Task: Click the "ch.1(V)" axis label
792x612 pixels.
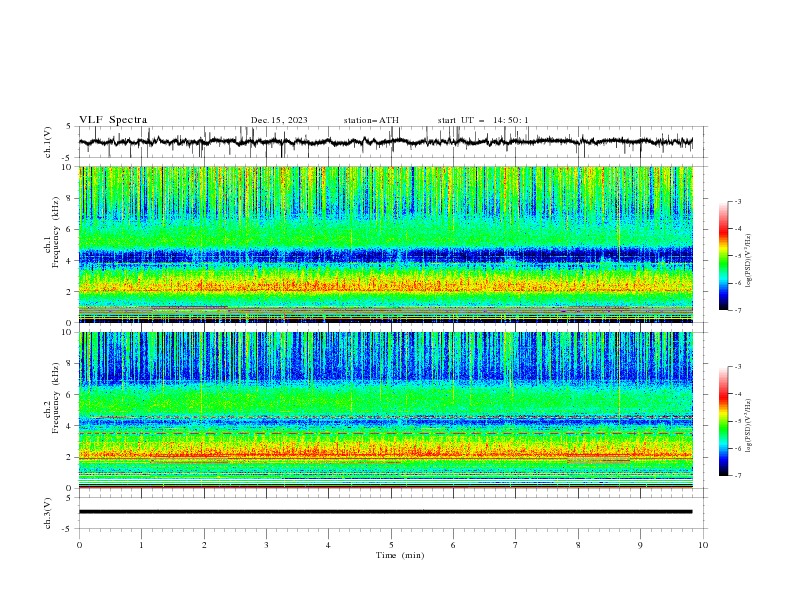Action: tap(48, 142)
